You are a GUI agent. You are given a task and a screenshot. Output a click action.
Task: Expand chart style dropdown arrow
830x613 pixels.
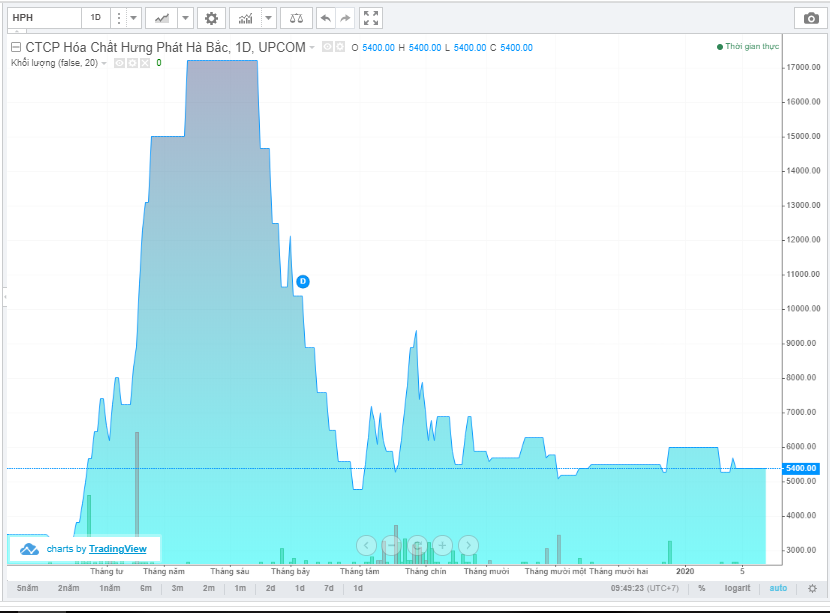pos(185,18)
